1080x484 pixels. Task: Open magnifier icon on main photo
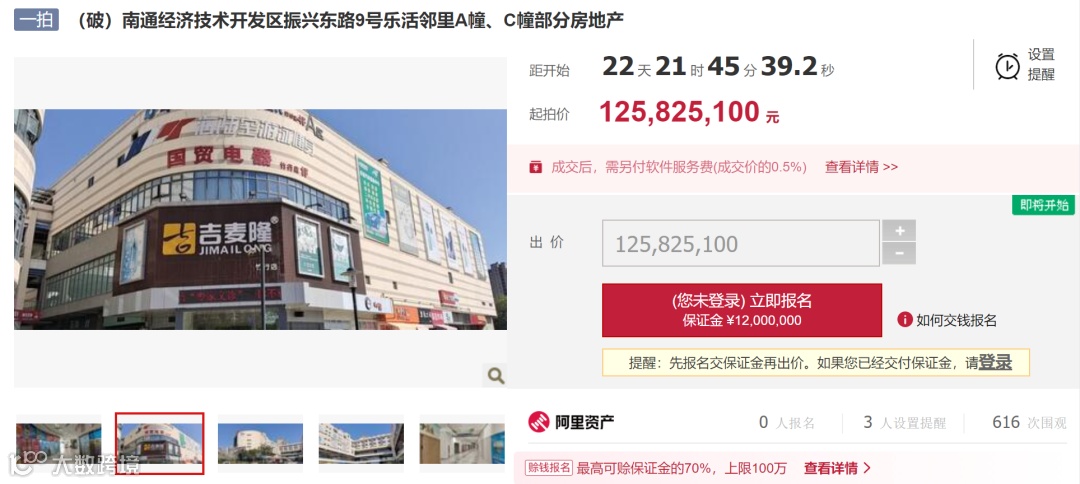(495, 375)
